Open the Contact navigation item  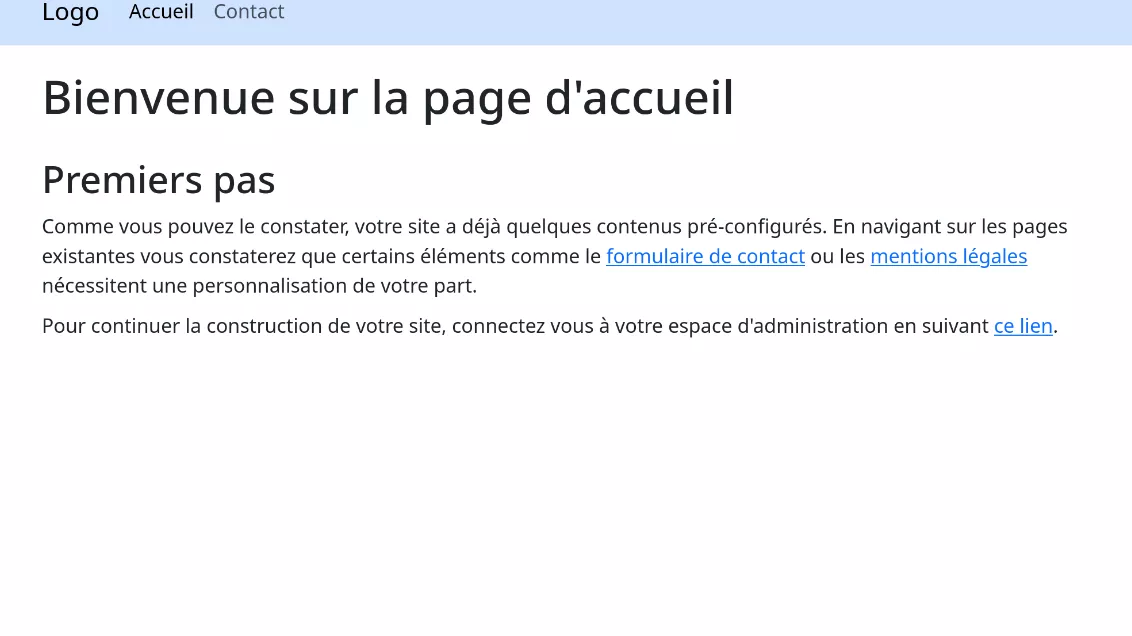[x=249, y=12]
